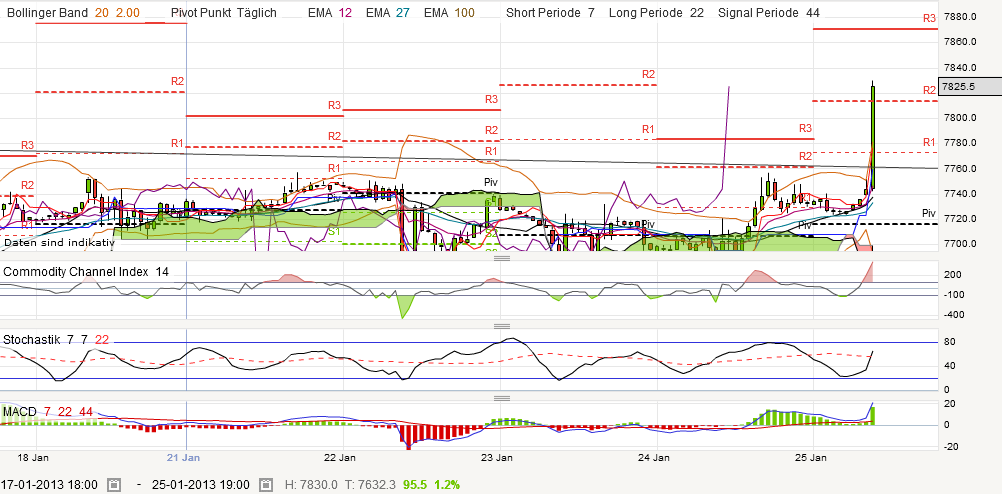Click the H: 7830.0 high value

[312, 484]
